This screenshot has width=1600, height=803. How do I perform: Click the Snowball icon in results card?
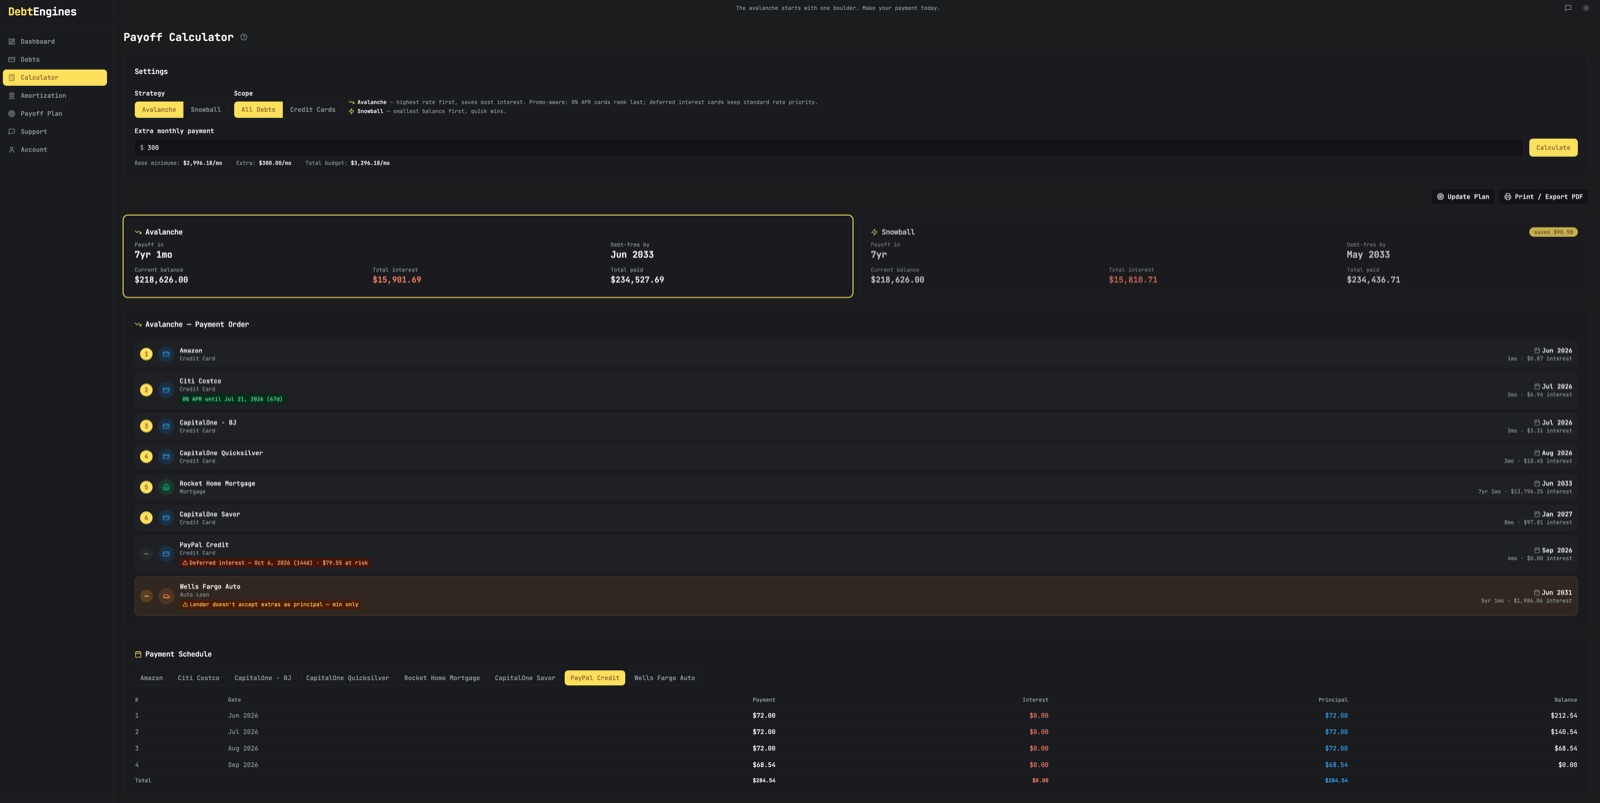coord(874,232)
